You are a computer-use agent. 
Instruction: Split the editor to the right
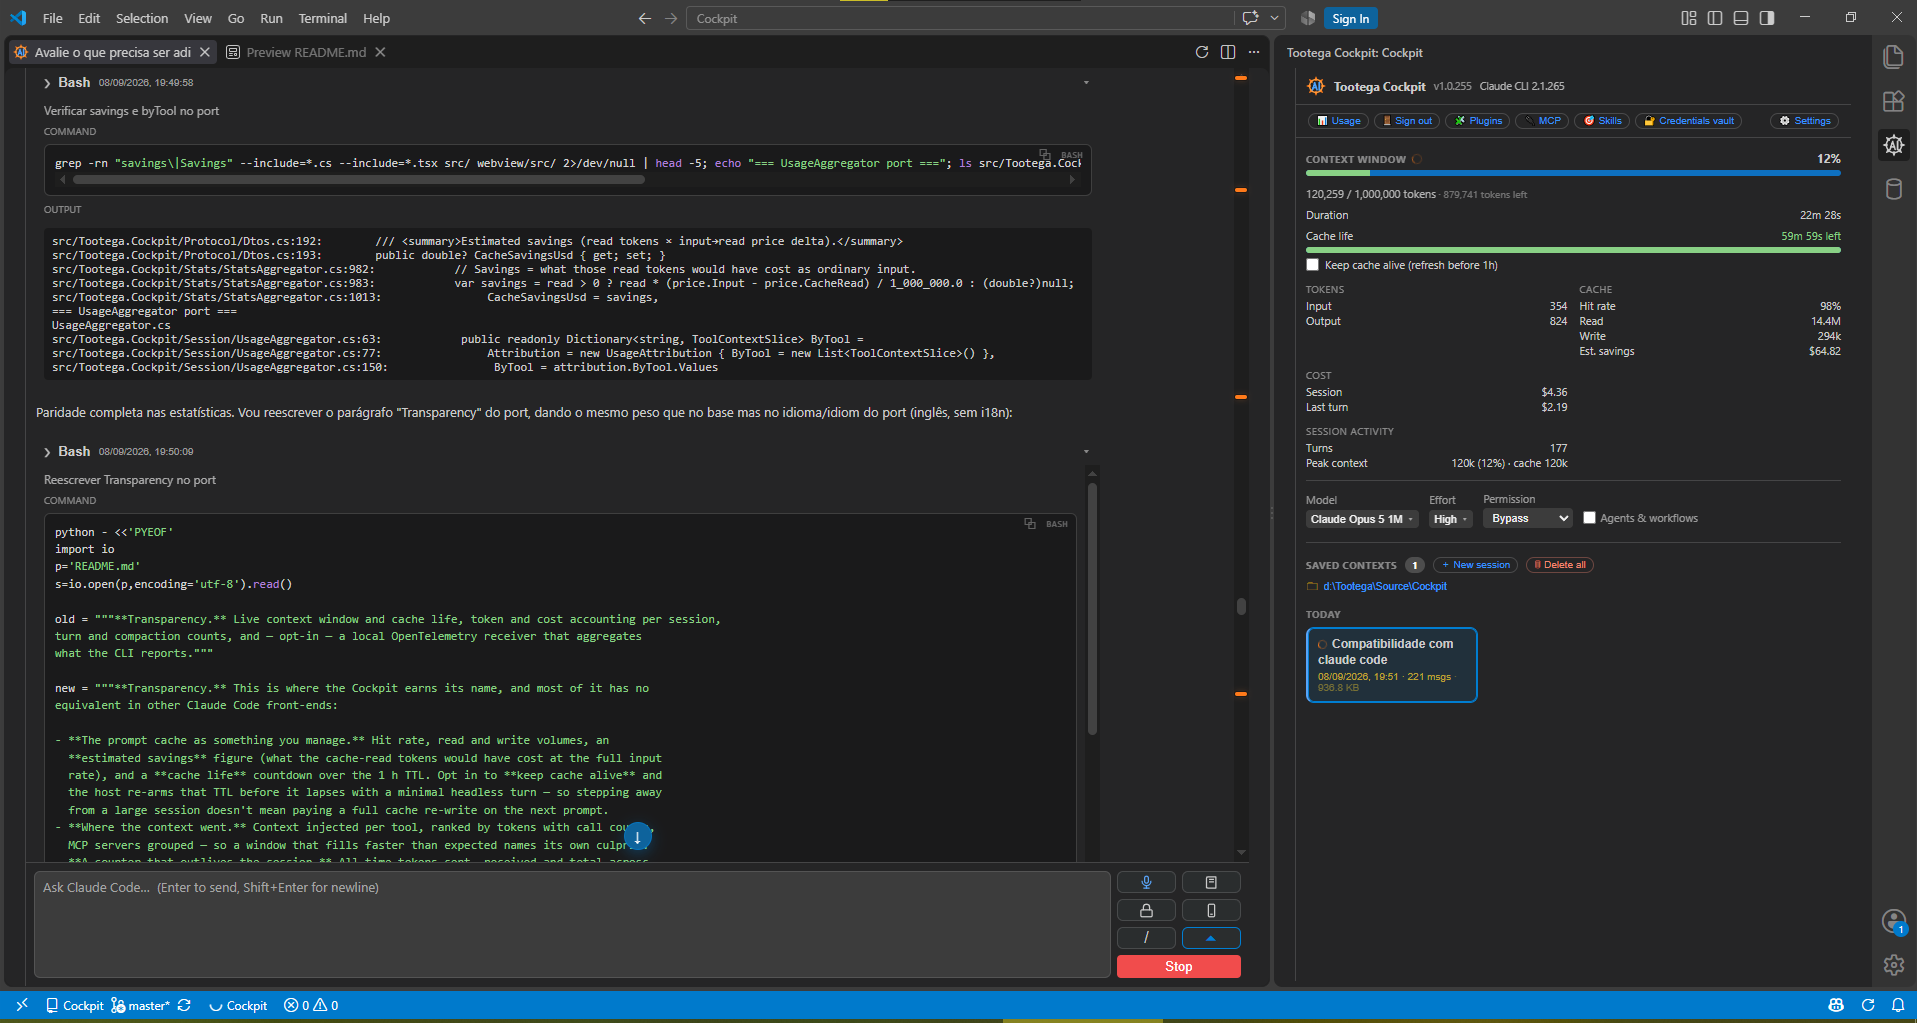coord(1228,52)
